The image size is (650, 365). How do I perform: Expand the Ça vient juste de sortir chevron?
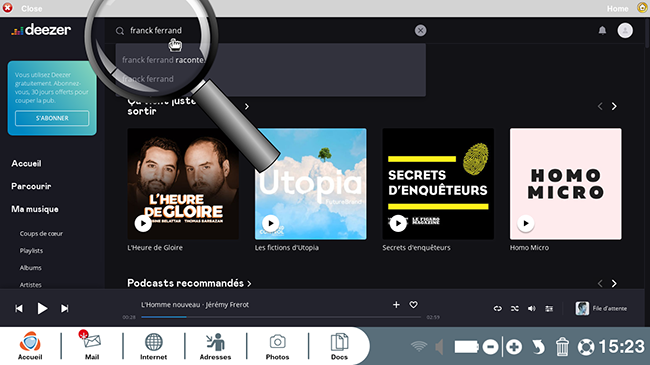247,107
